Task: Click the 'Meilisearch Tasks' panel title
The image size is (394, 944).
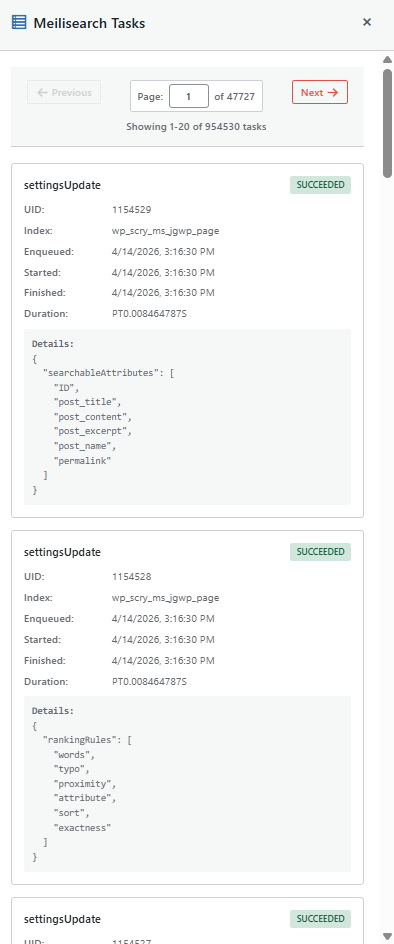Action: (89, 23)
